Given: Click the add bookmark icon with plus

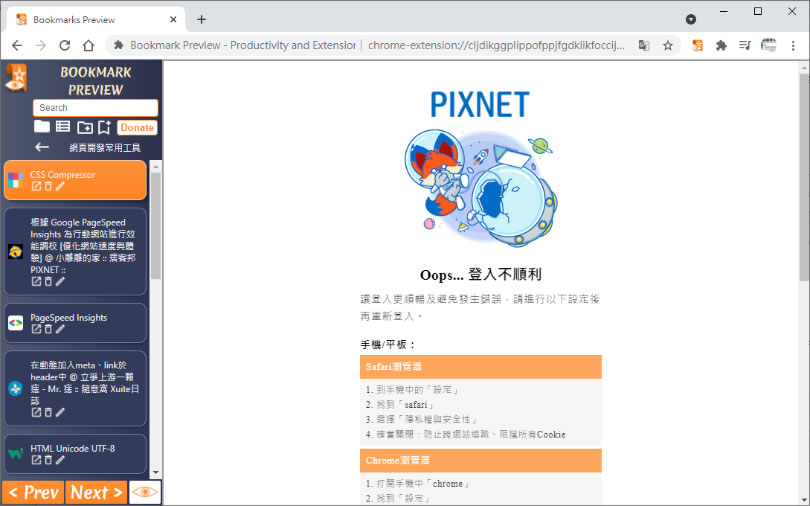Looking at the screenshot, I should (104, 127).
